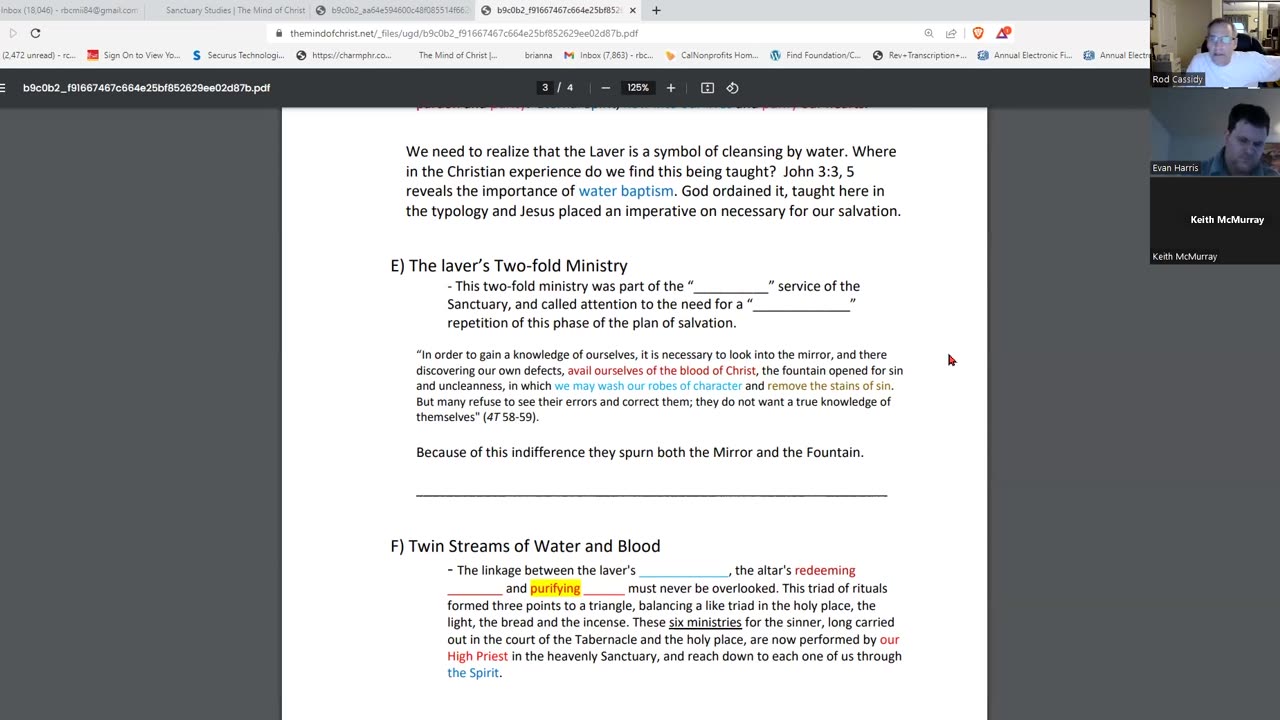Screen dimensions: 1280x720
Task: Open Sign On to View Yo... bookmark
Action: coord(134,55)
